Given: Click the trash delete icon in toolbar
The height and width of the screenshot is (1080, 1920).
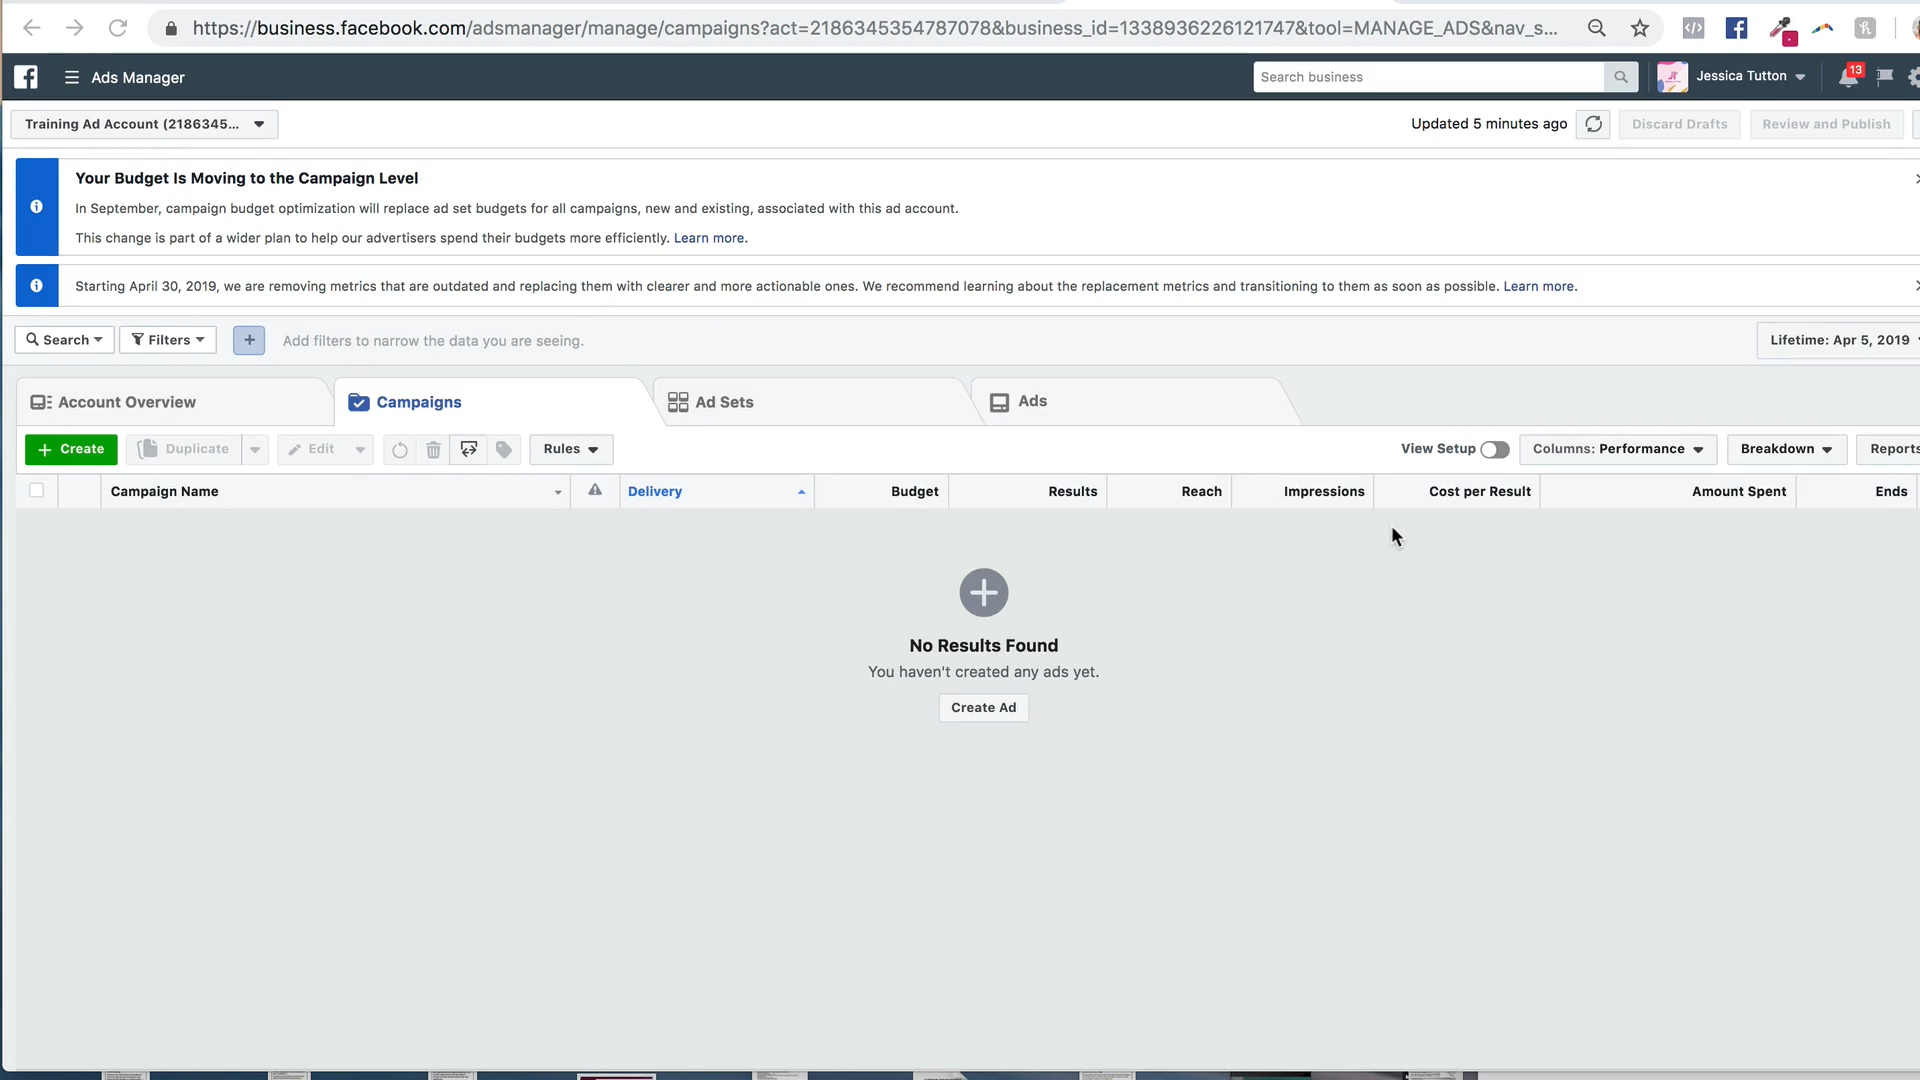Looking at the screenshot, I should [433, 450].
